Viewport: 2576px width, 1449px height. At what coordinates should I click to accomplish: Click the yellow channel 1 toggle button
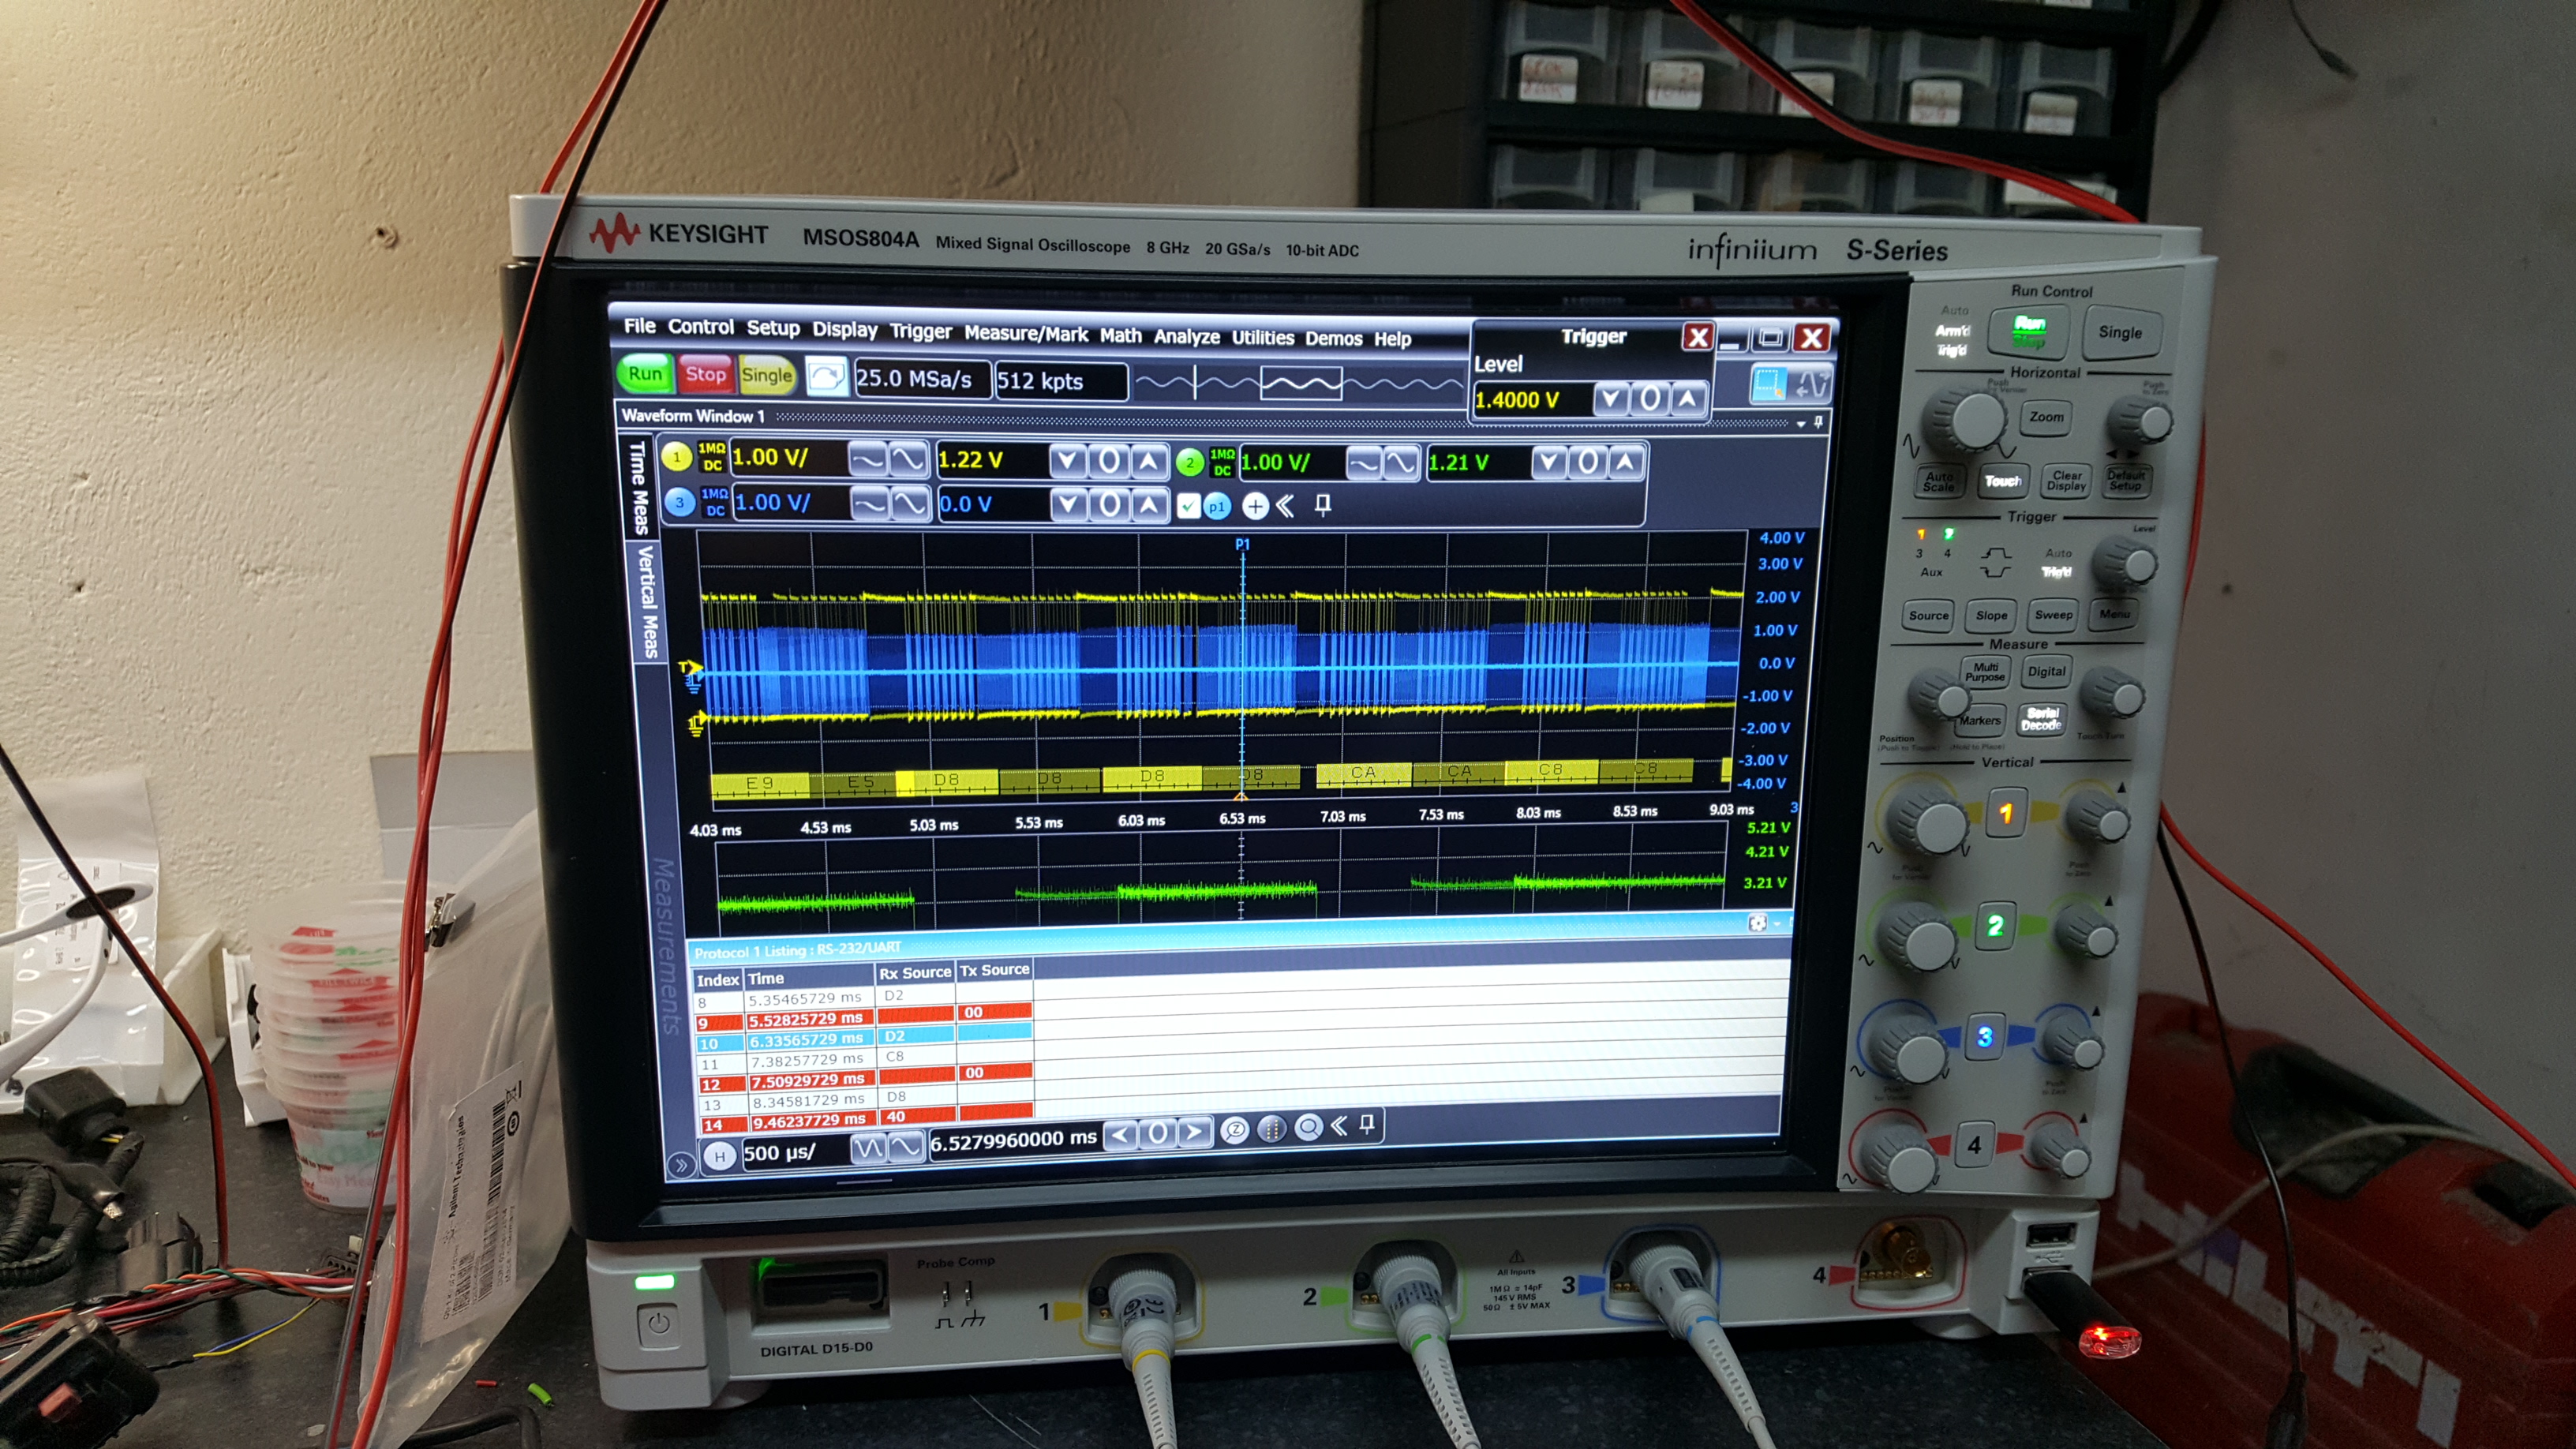click(677, 458)
